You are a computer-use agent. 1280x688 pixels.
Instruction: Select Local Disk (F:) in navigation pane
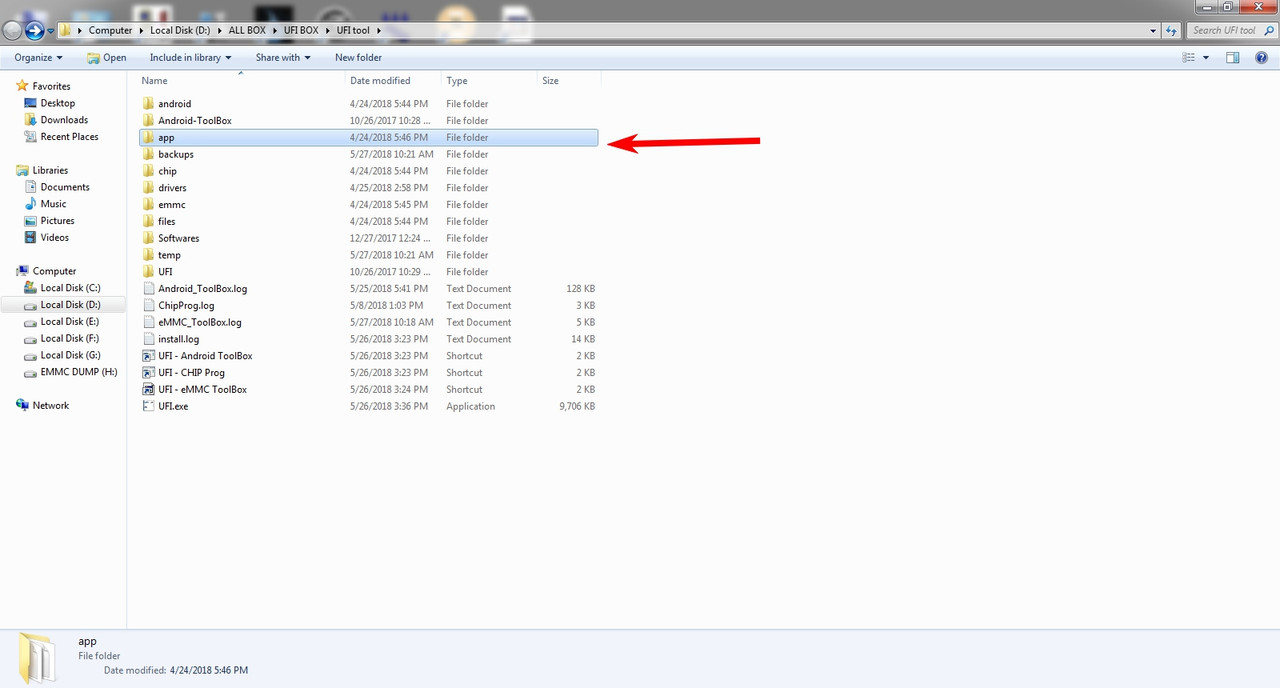69,339
